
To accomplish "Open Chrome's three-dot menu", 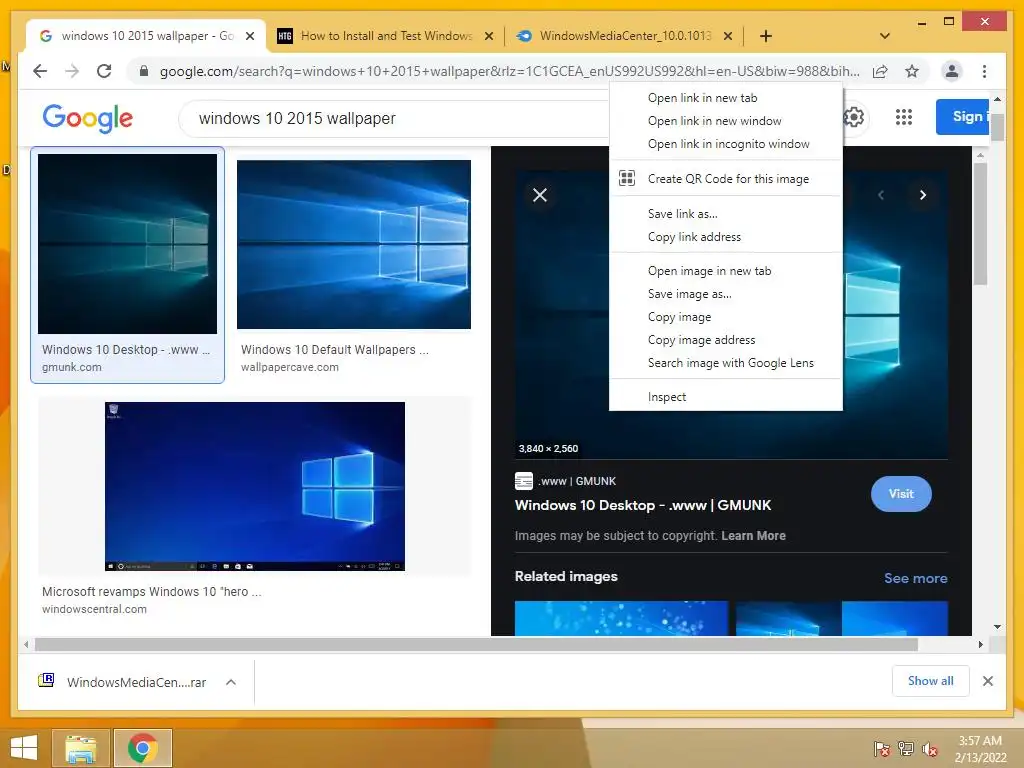I will (x=984, y=71).
